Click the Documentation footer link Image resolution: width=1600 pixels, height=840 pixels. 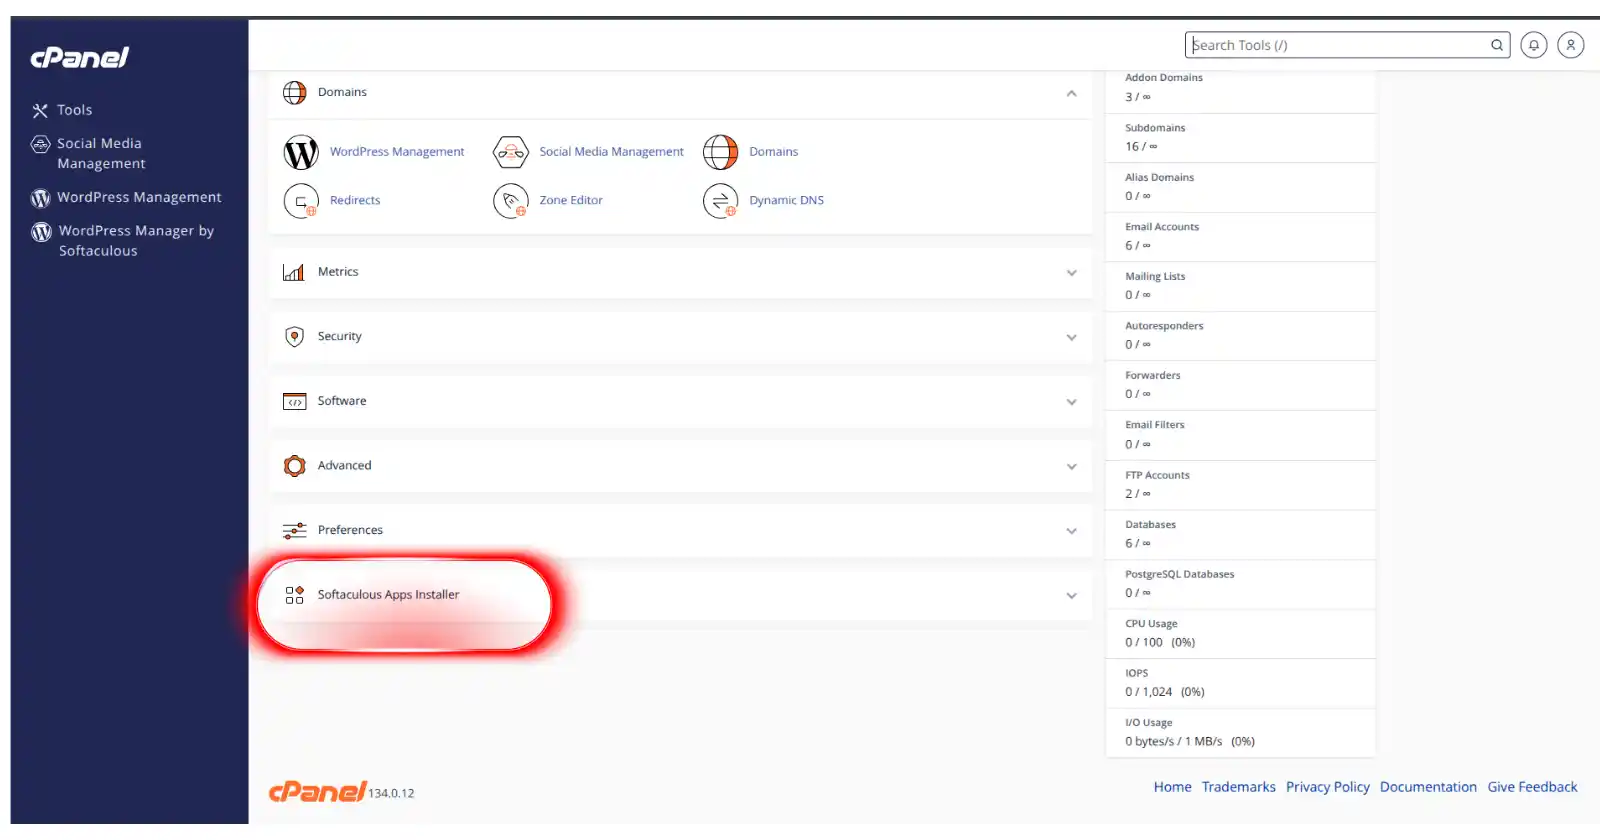1428,788
